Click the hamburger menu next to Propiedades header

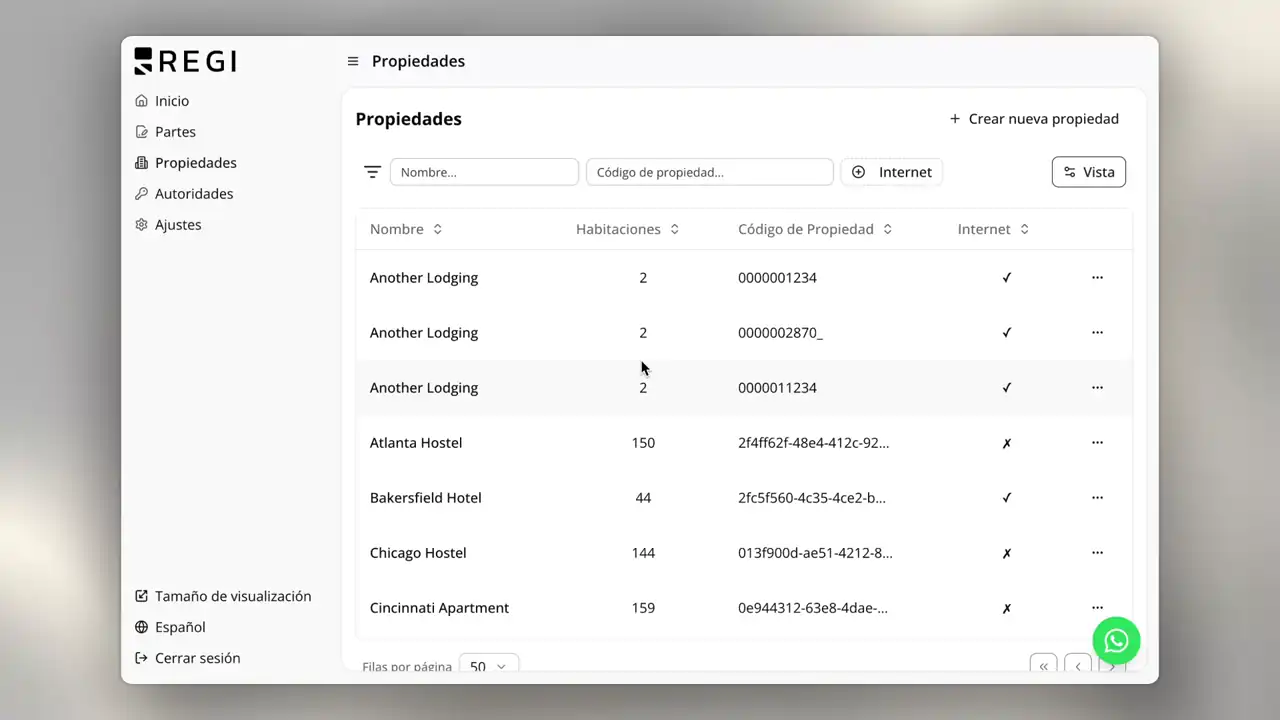352,61
